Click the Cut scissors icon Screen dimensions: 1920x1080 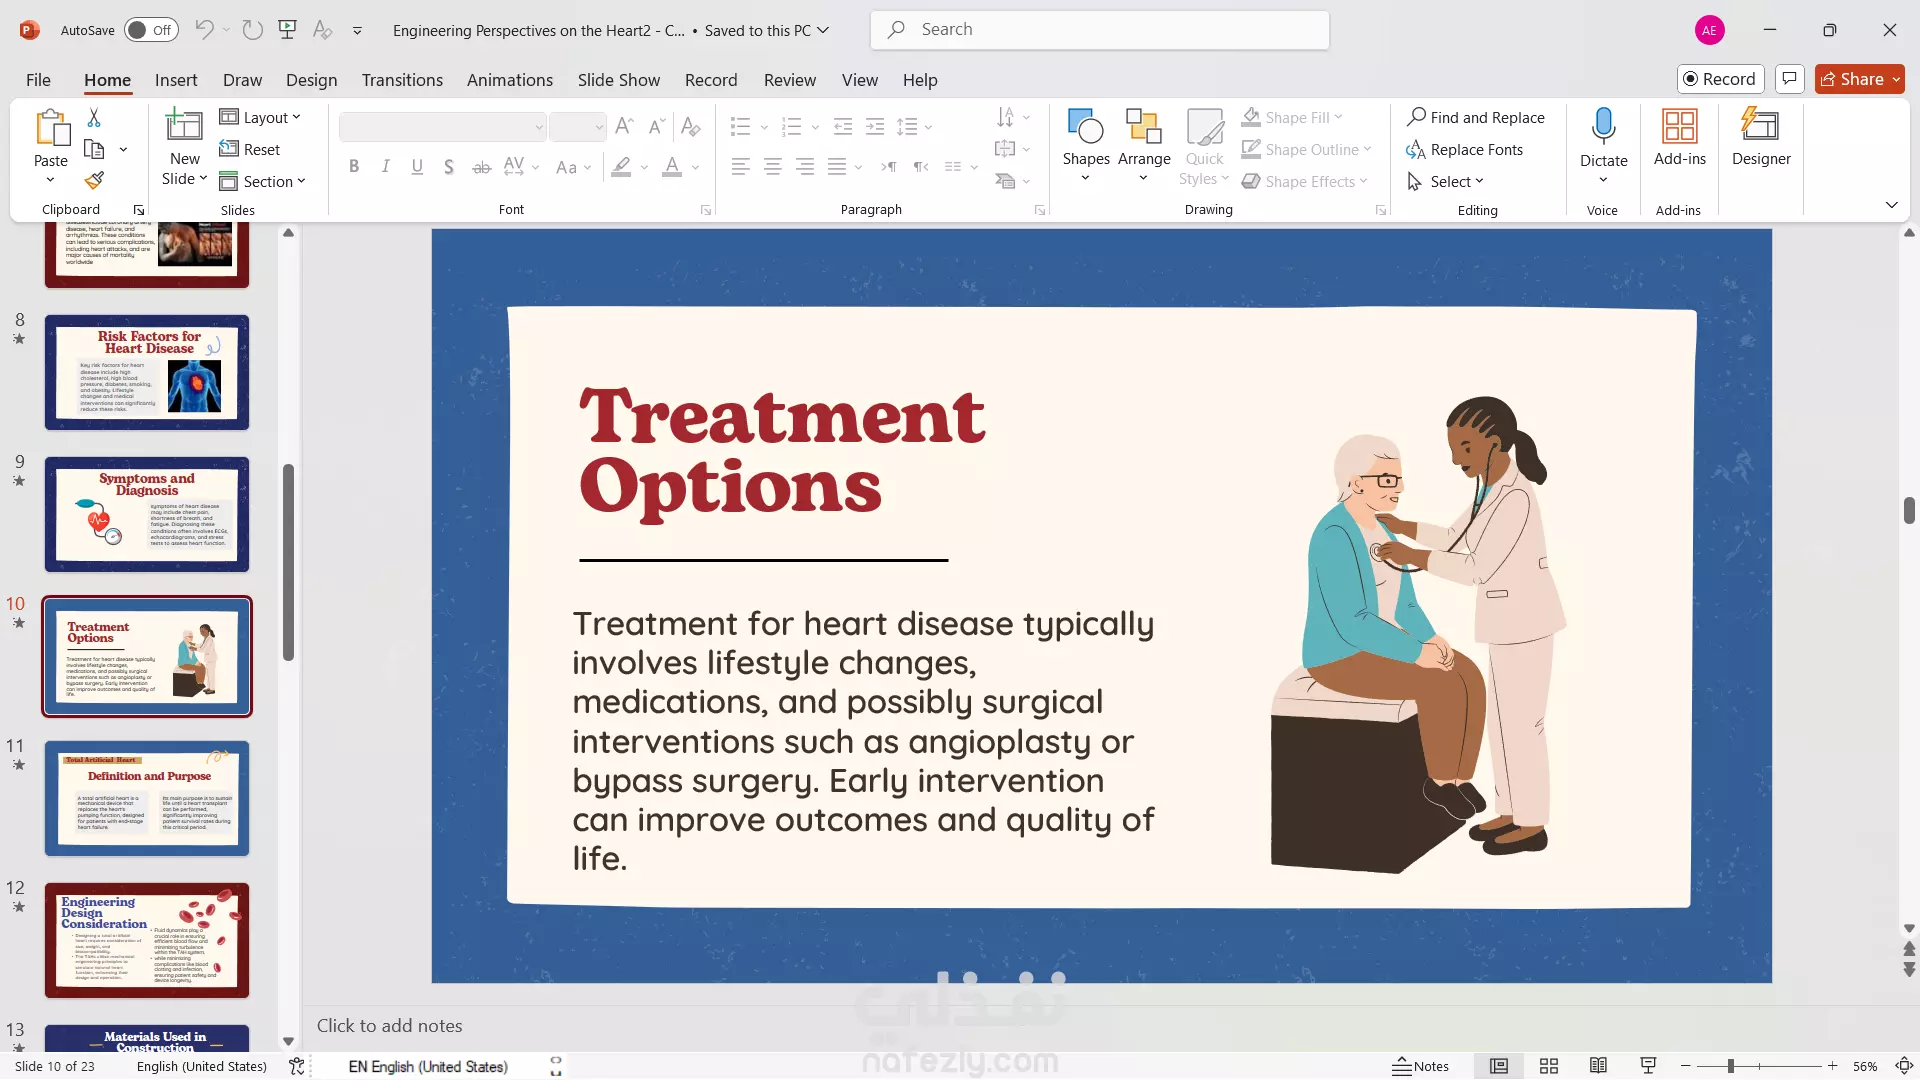(94, 118)
